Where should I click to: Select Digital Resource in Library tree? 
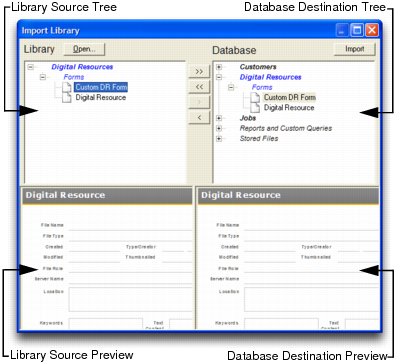click(101, 98)
